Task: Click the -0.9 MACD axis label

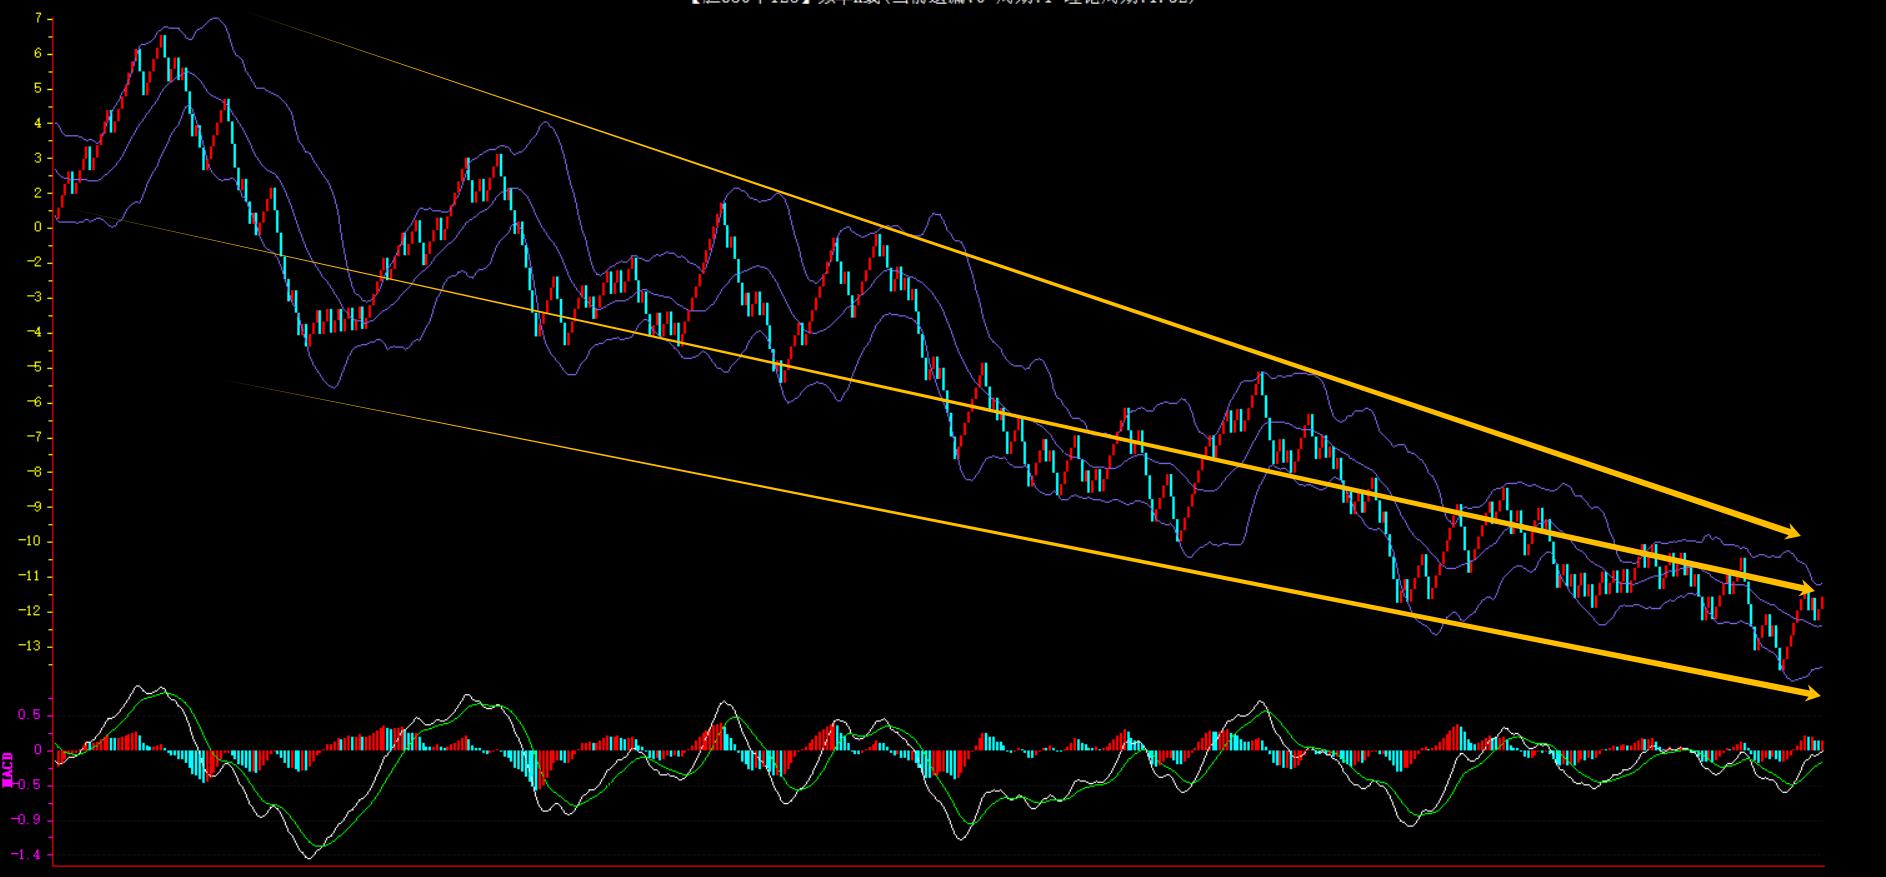Action: [27, 820]
